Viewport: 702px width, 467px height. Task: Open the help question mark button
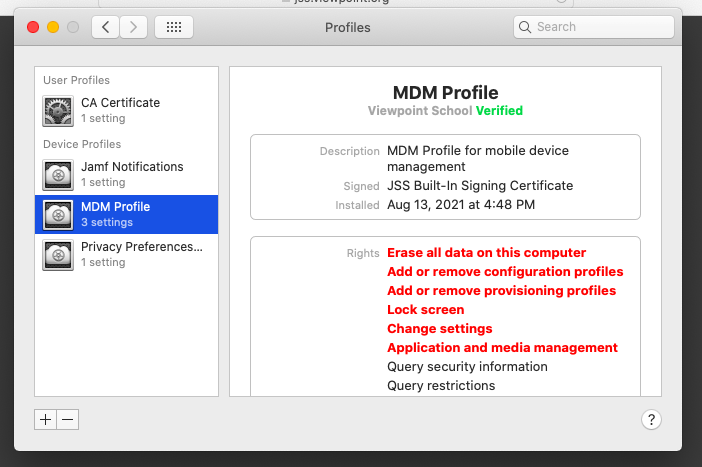pos(651,420)
